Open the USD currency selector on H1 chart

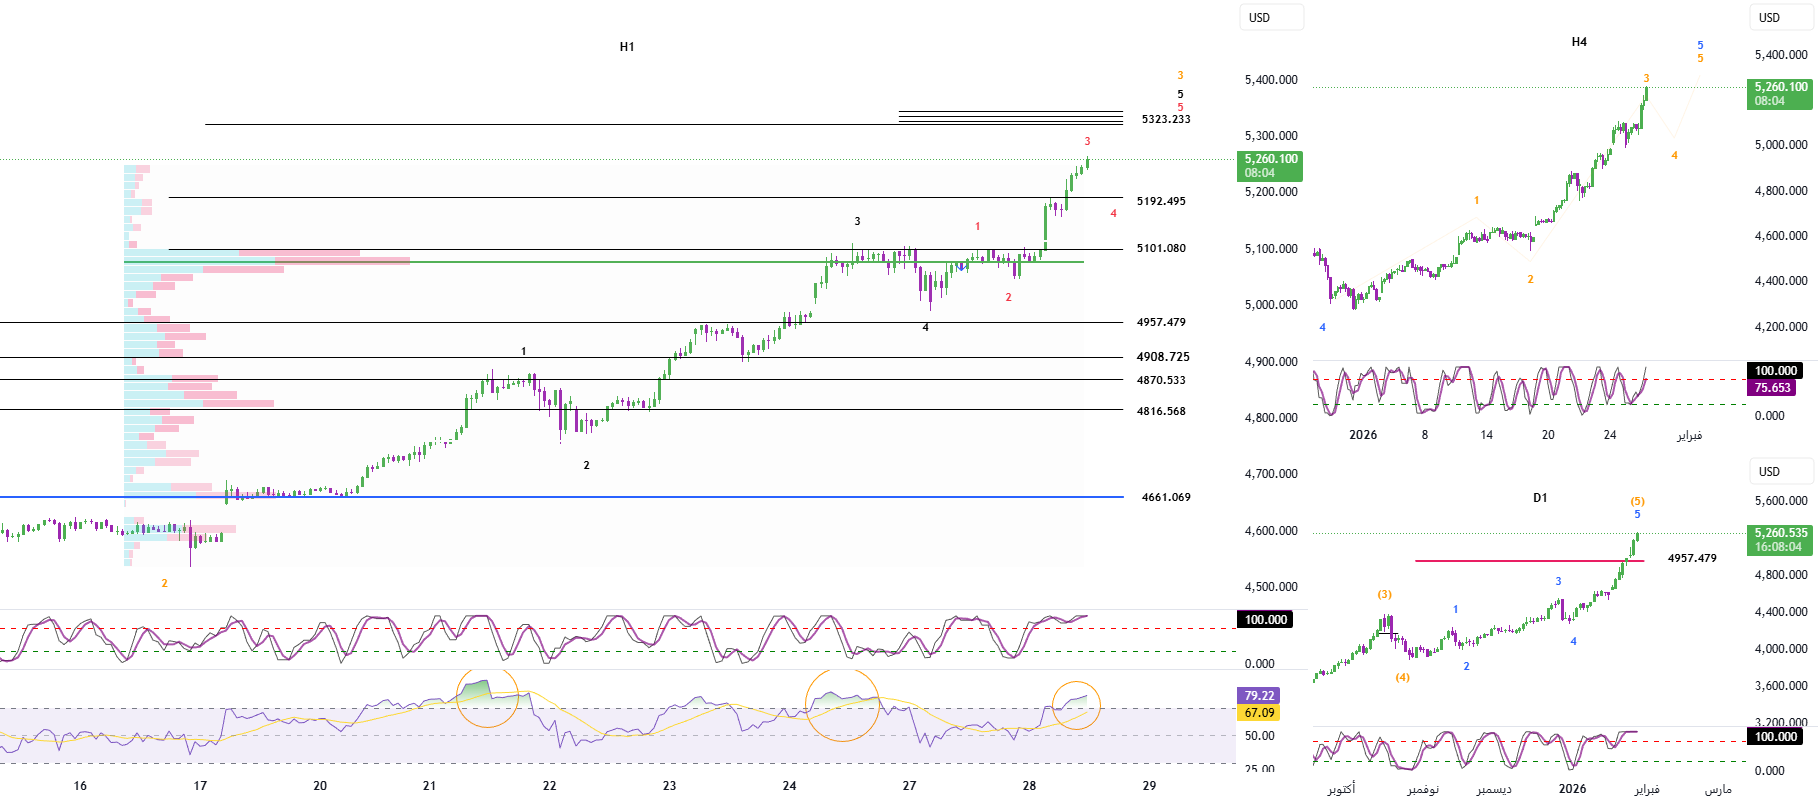[x=1271, y=18]
